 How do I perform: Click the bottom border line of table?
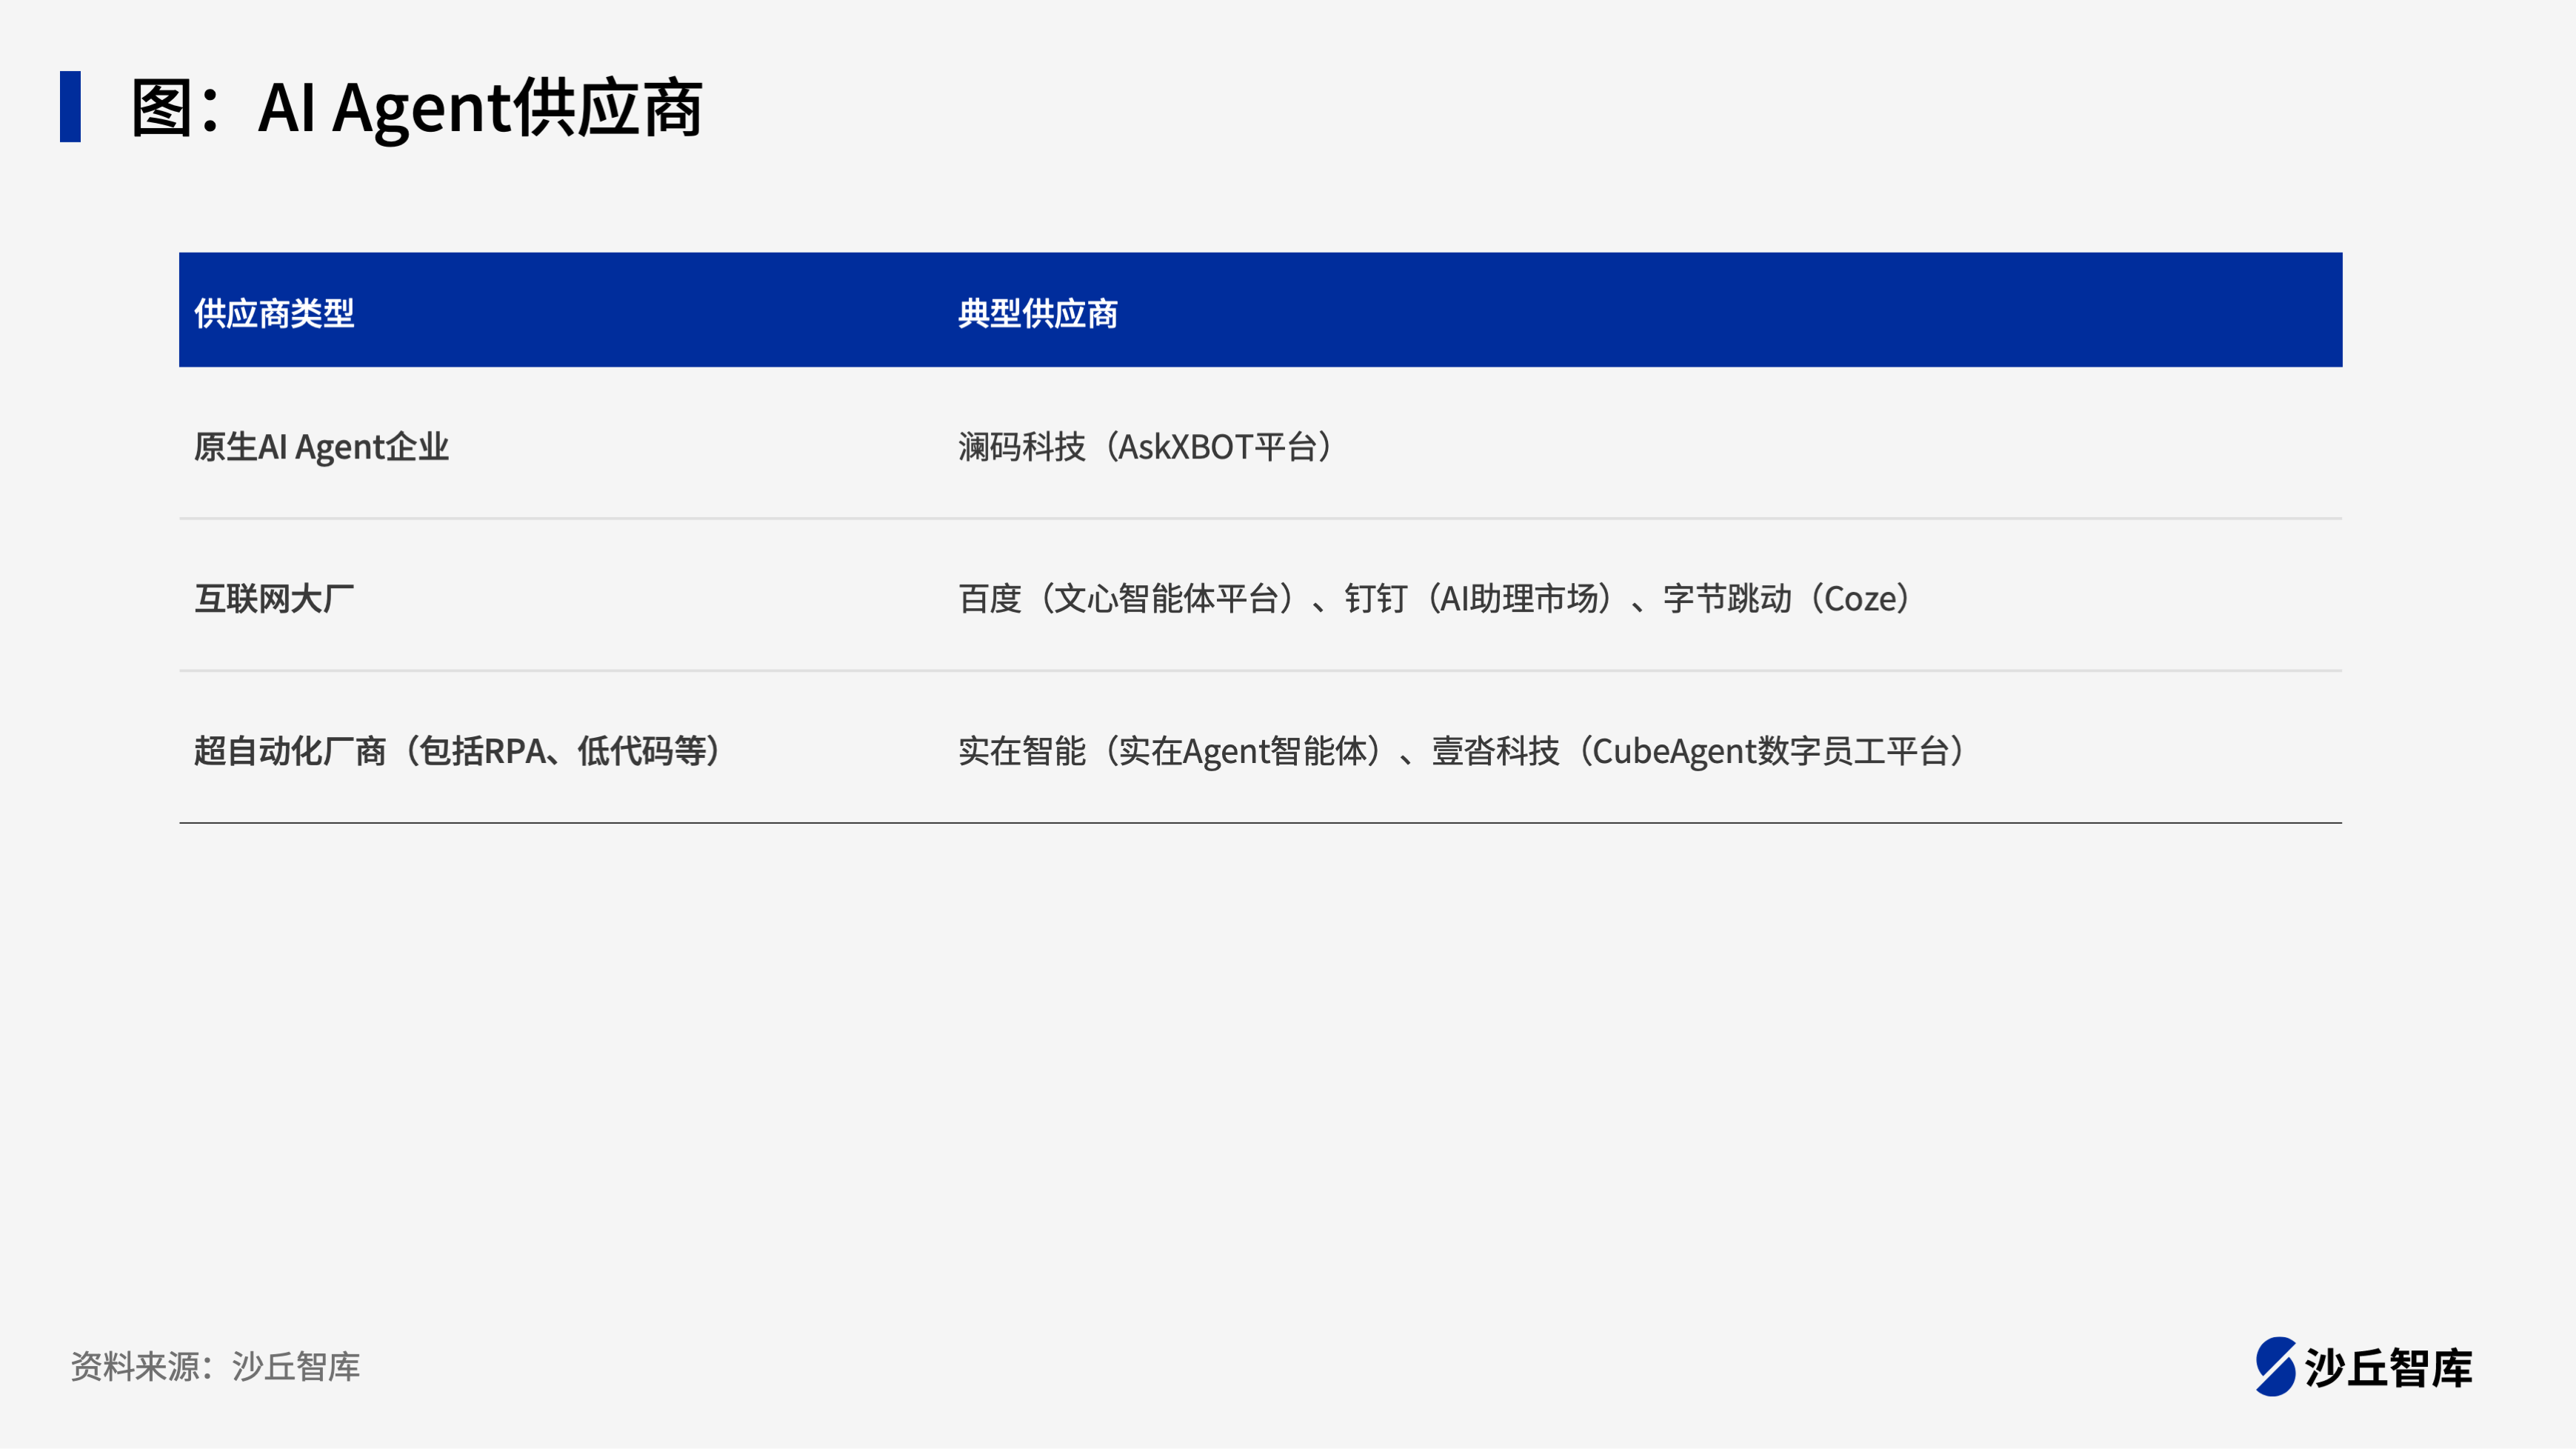tap(1260, 823)
